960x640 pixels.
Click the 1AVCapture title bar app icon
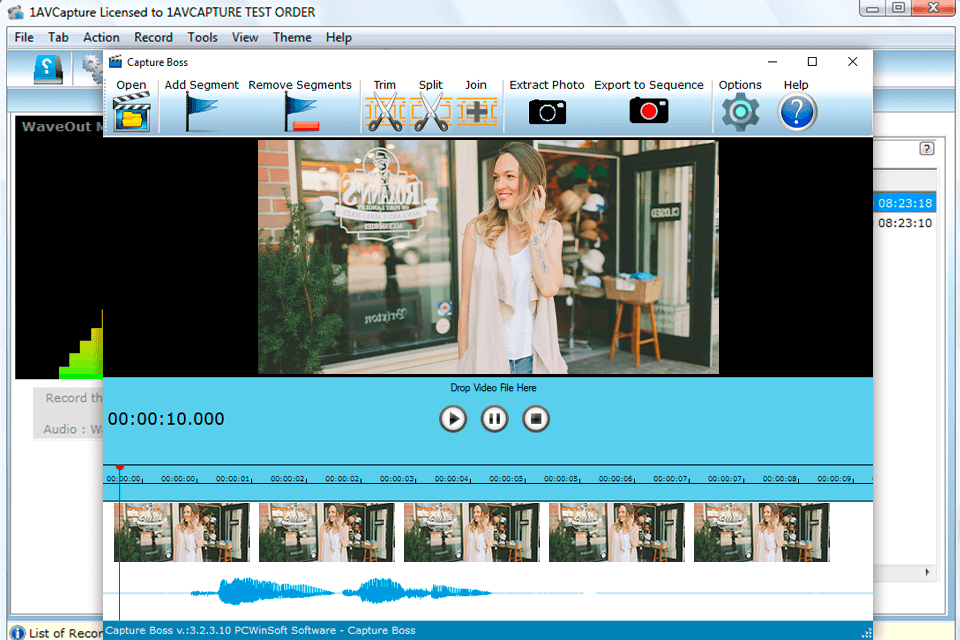pyautogui.click(x=16, y=12)
